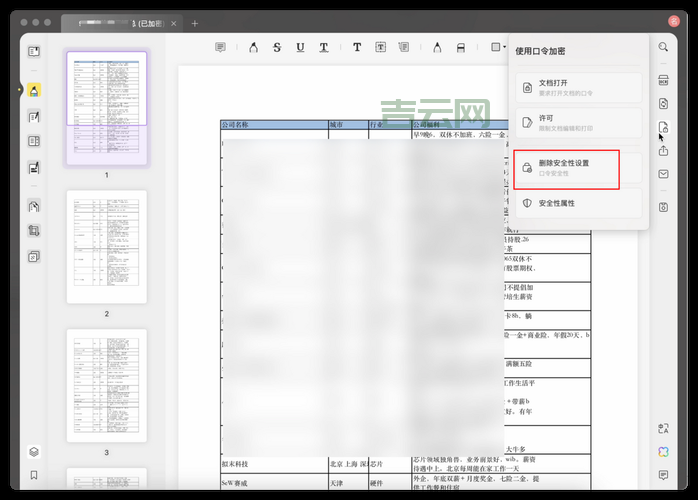The height and width of the screenshot is (500, 698).
Task: Select the Text Box tool
Action: [381, 47]
